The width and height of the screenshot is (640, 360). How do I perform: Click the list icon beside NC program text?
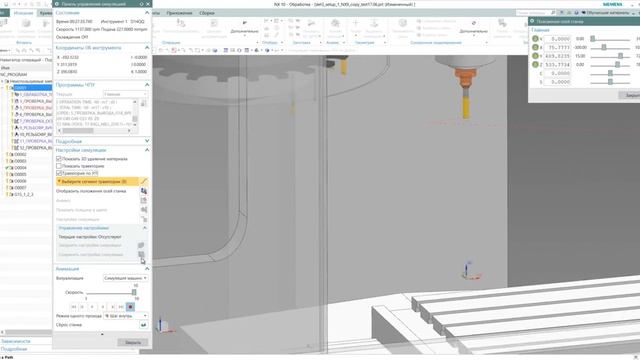click(144, 103)
